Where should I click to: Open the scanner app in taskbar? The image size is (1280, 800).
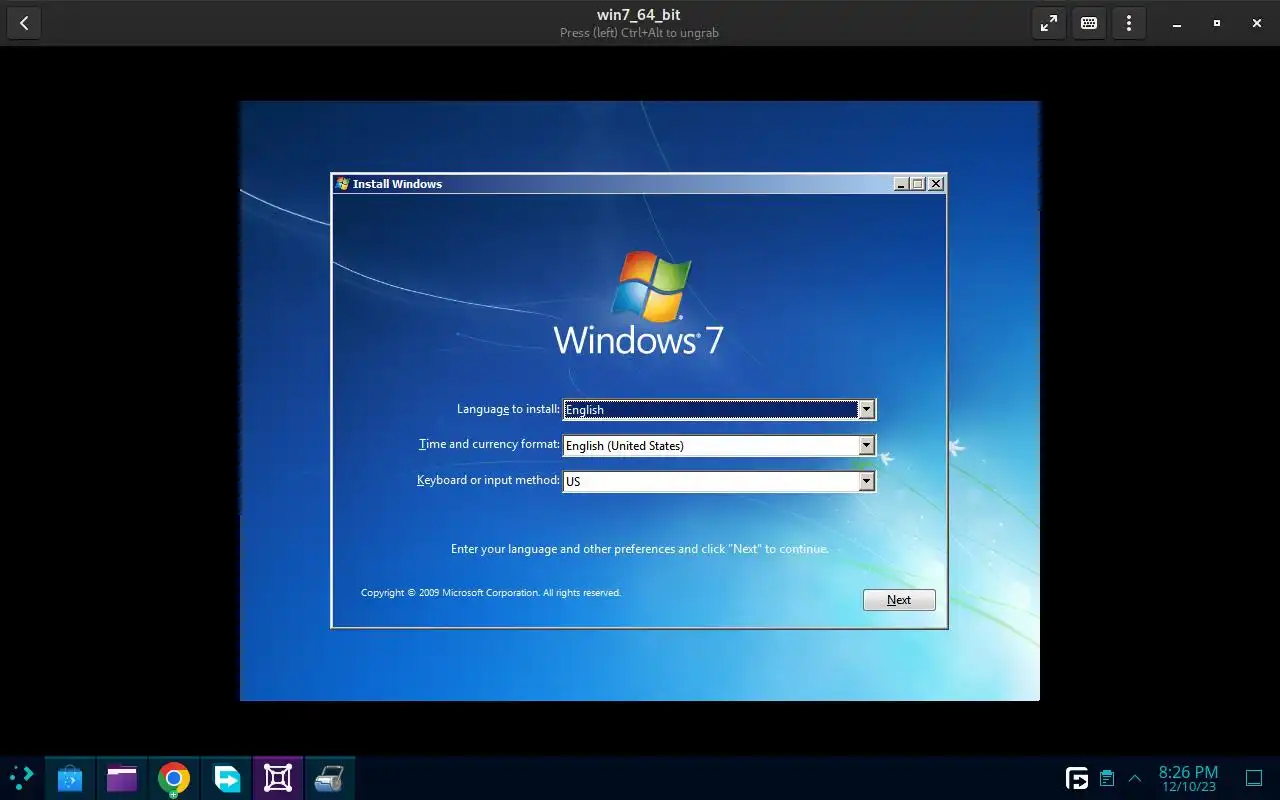tap(330, 778)
